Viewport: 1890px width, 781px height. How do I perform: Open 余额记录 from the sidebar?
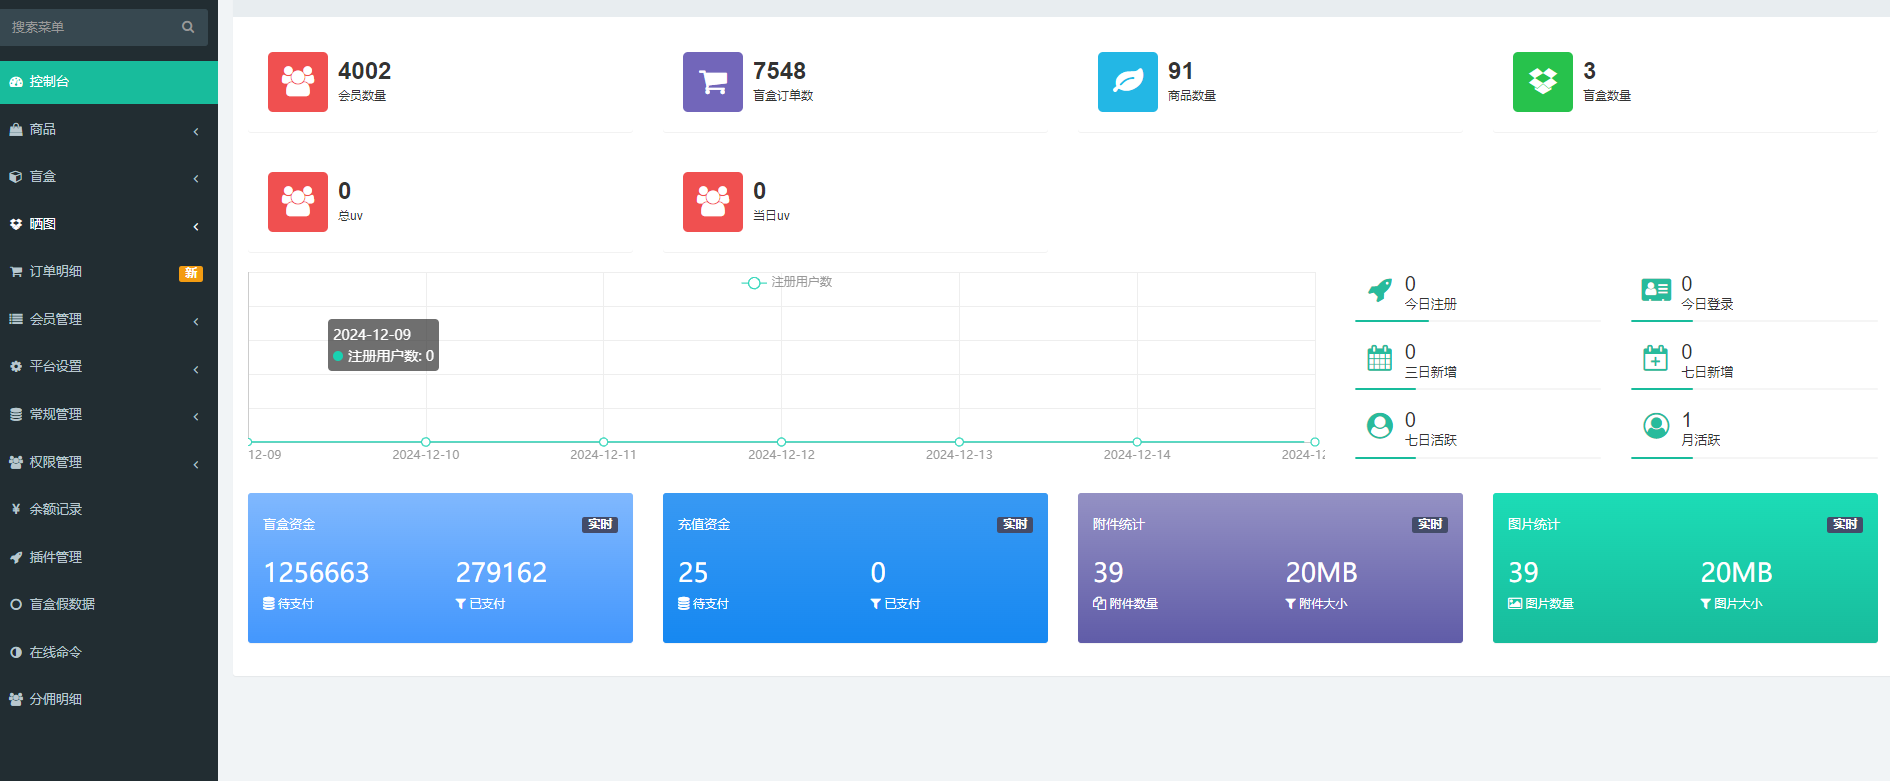click(109, 509)
